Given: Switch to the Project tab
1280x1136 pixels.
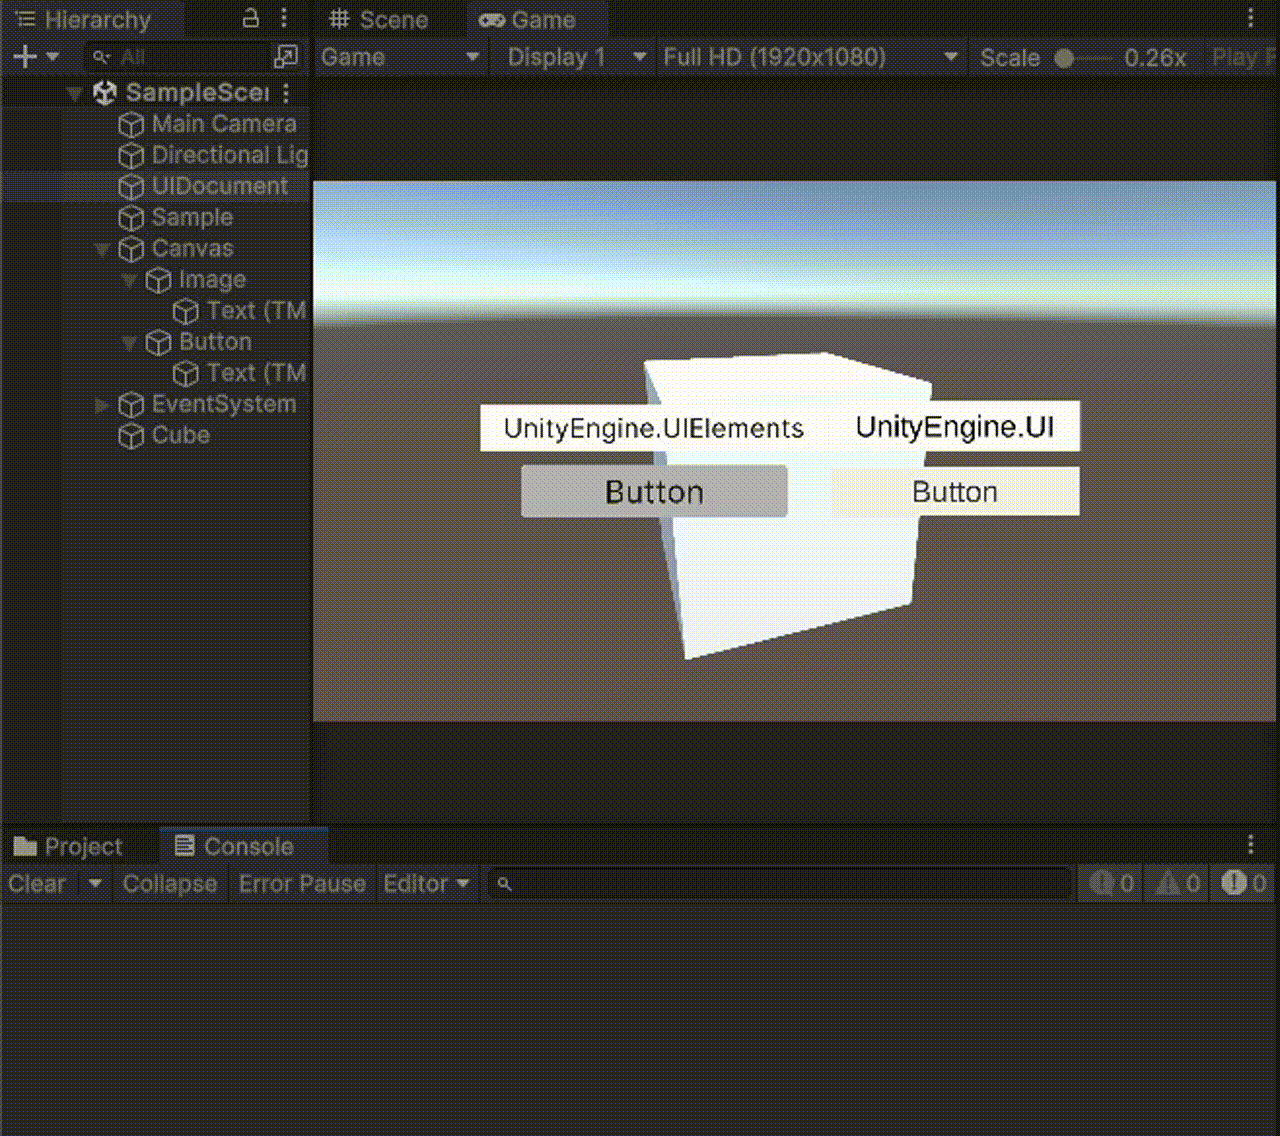Looking at the screenshot, I should [x=80, y=846].
